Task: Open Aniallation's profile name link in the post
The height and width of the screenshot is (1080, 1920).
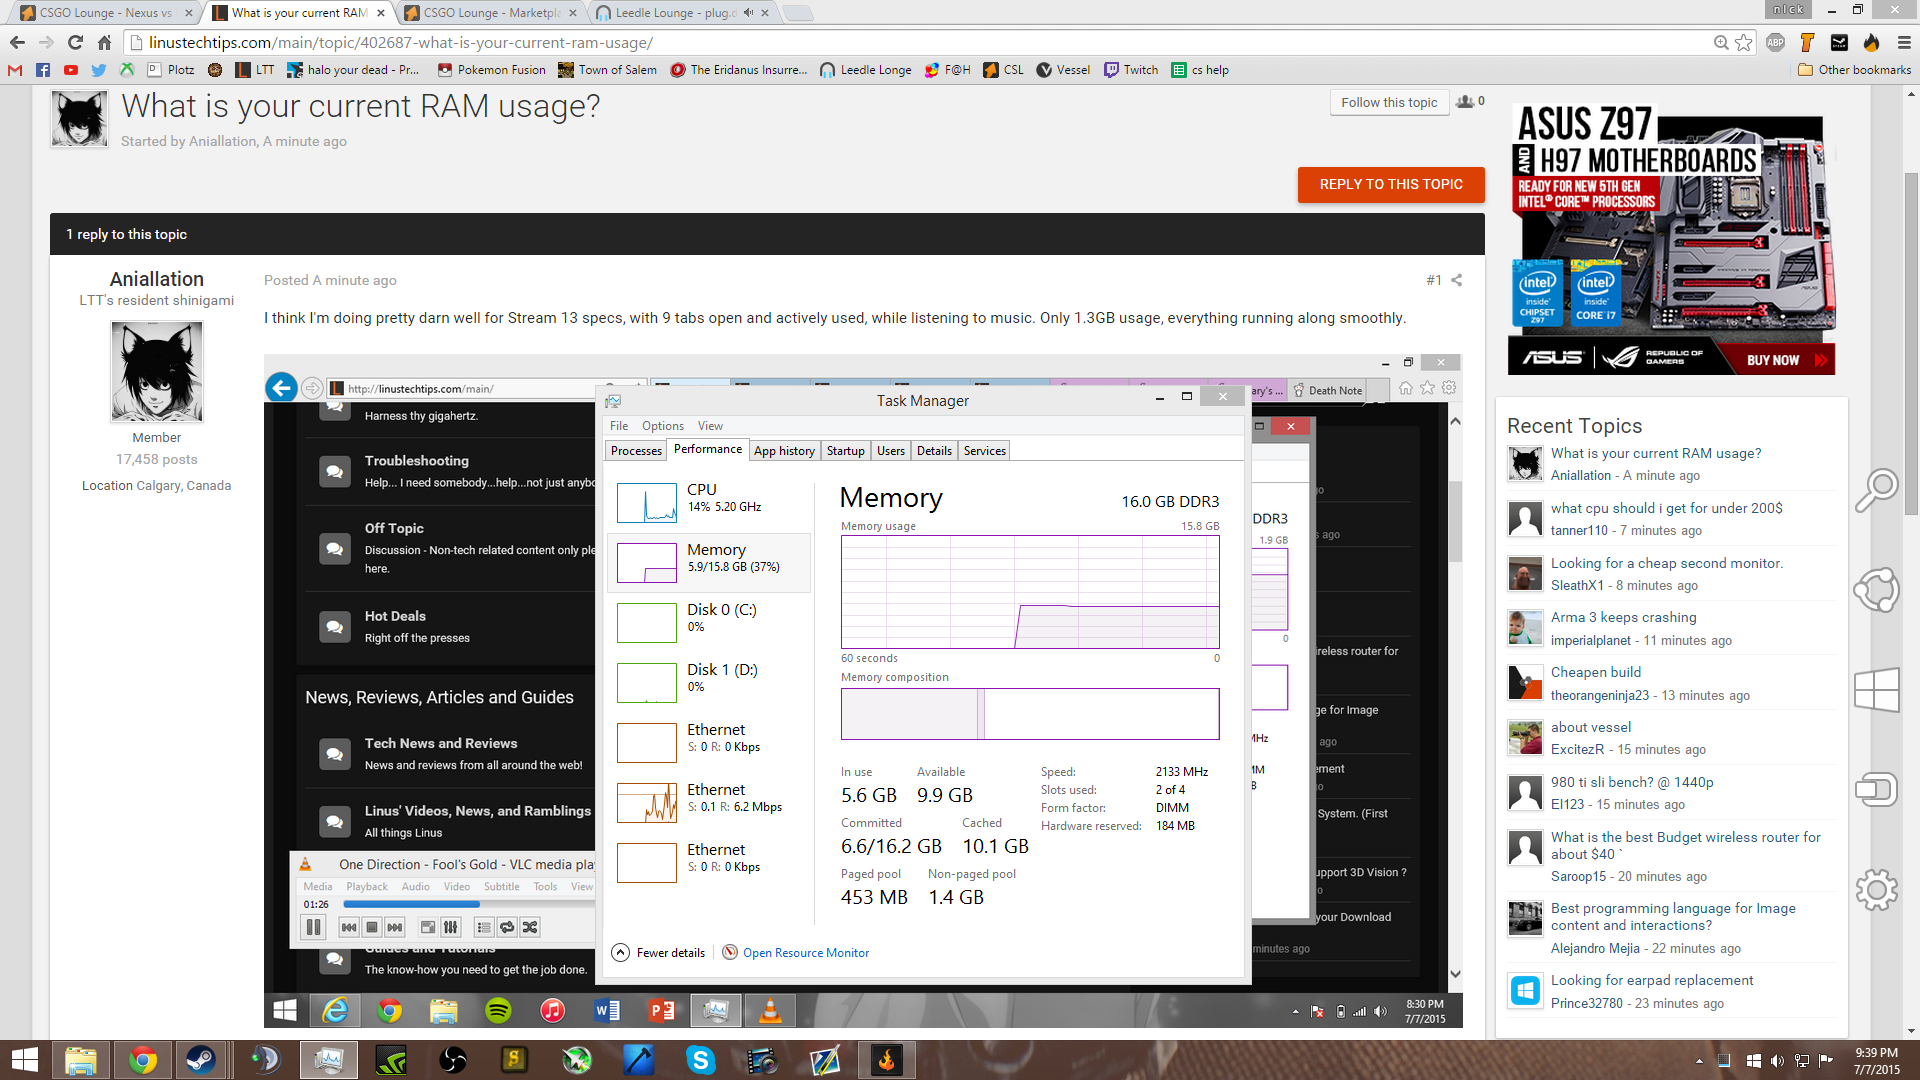Action: point(157,279)
